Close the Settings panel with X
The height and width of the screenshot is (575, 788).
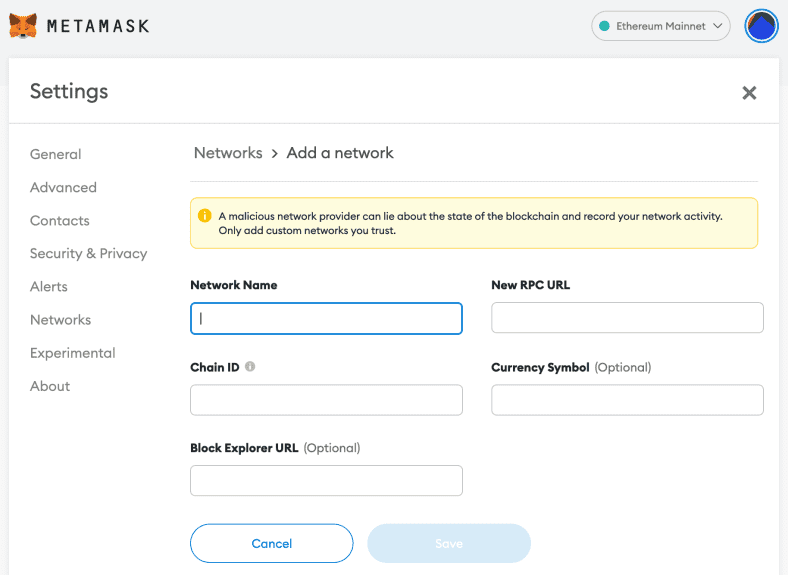tap(749, 92)
